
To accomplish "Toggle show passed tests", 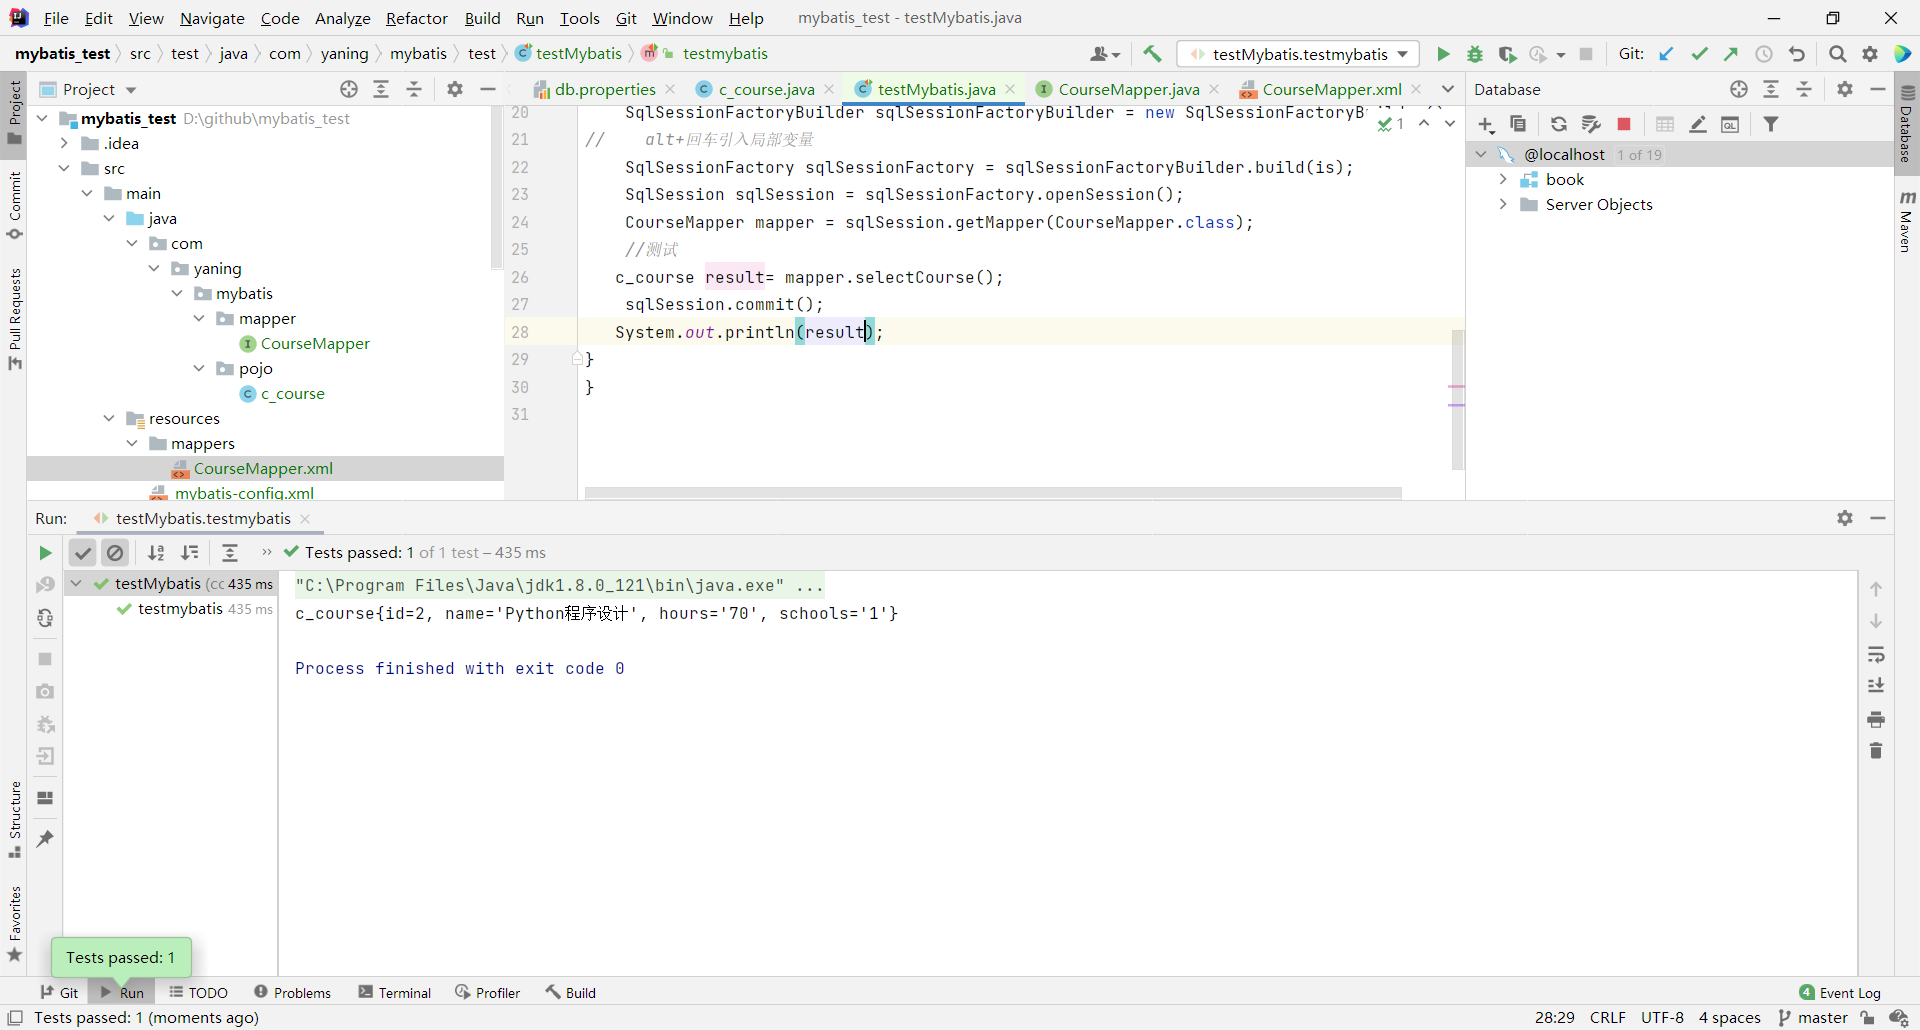I will point(83,553).
